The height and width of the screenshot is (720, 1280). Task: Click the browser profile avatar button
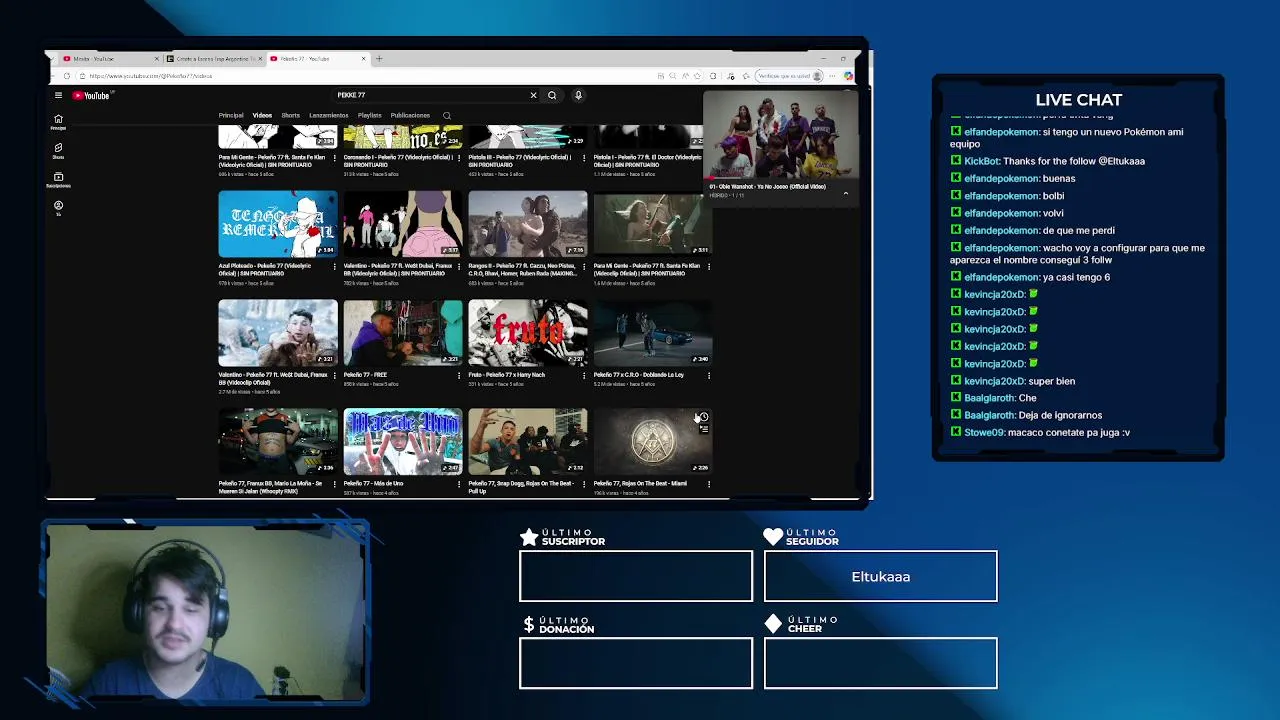(818, 76)
